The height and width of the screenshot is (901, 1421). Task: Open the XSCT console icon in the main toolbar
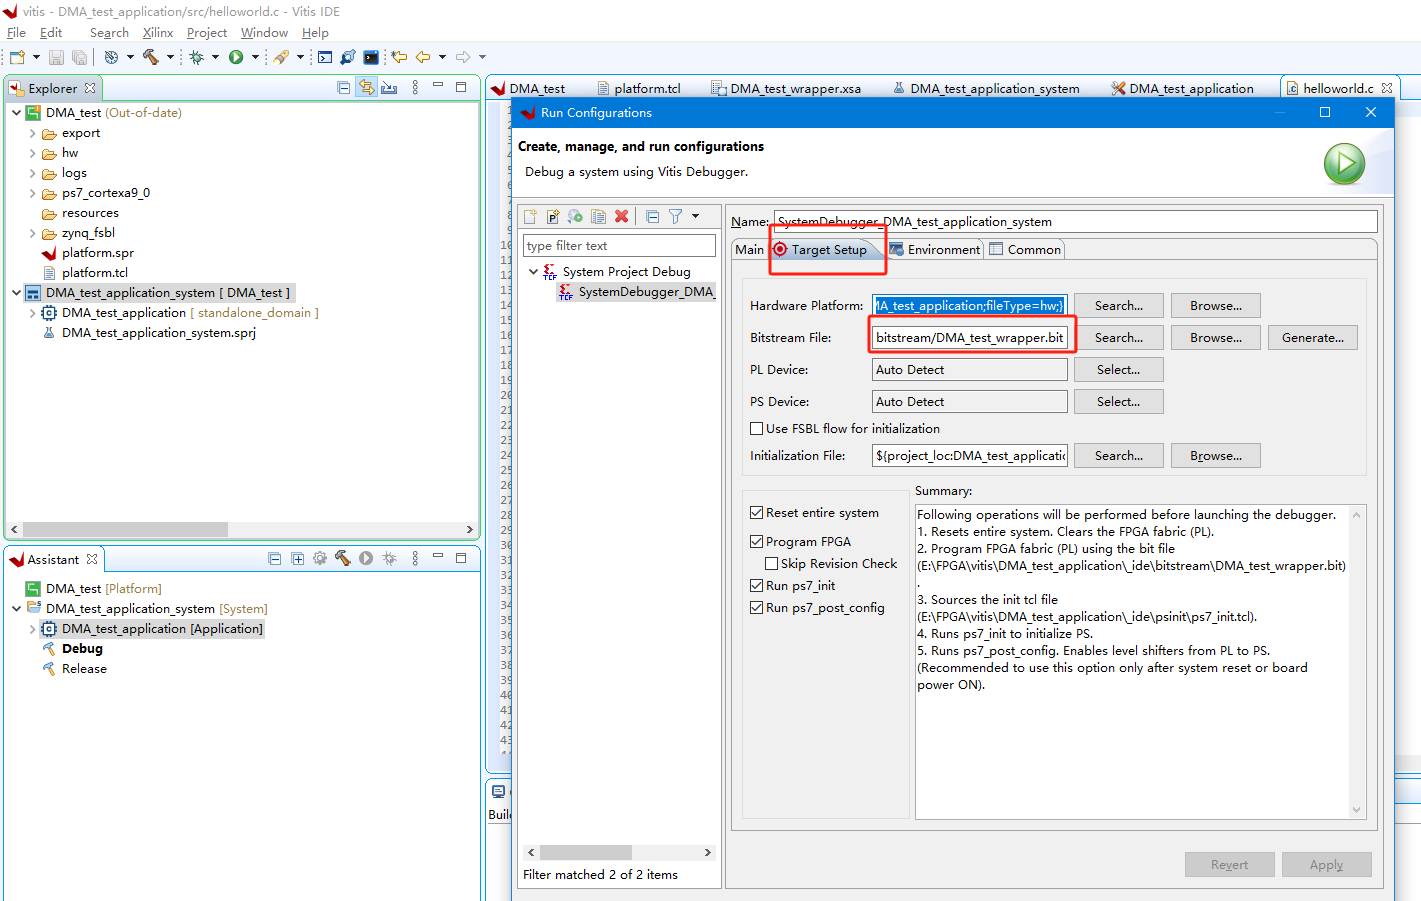(371, 57)
